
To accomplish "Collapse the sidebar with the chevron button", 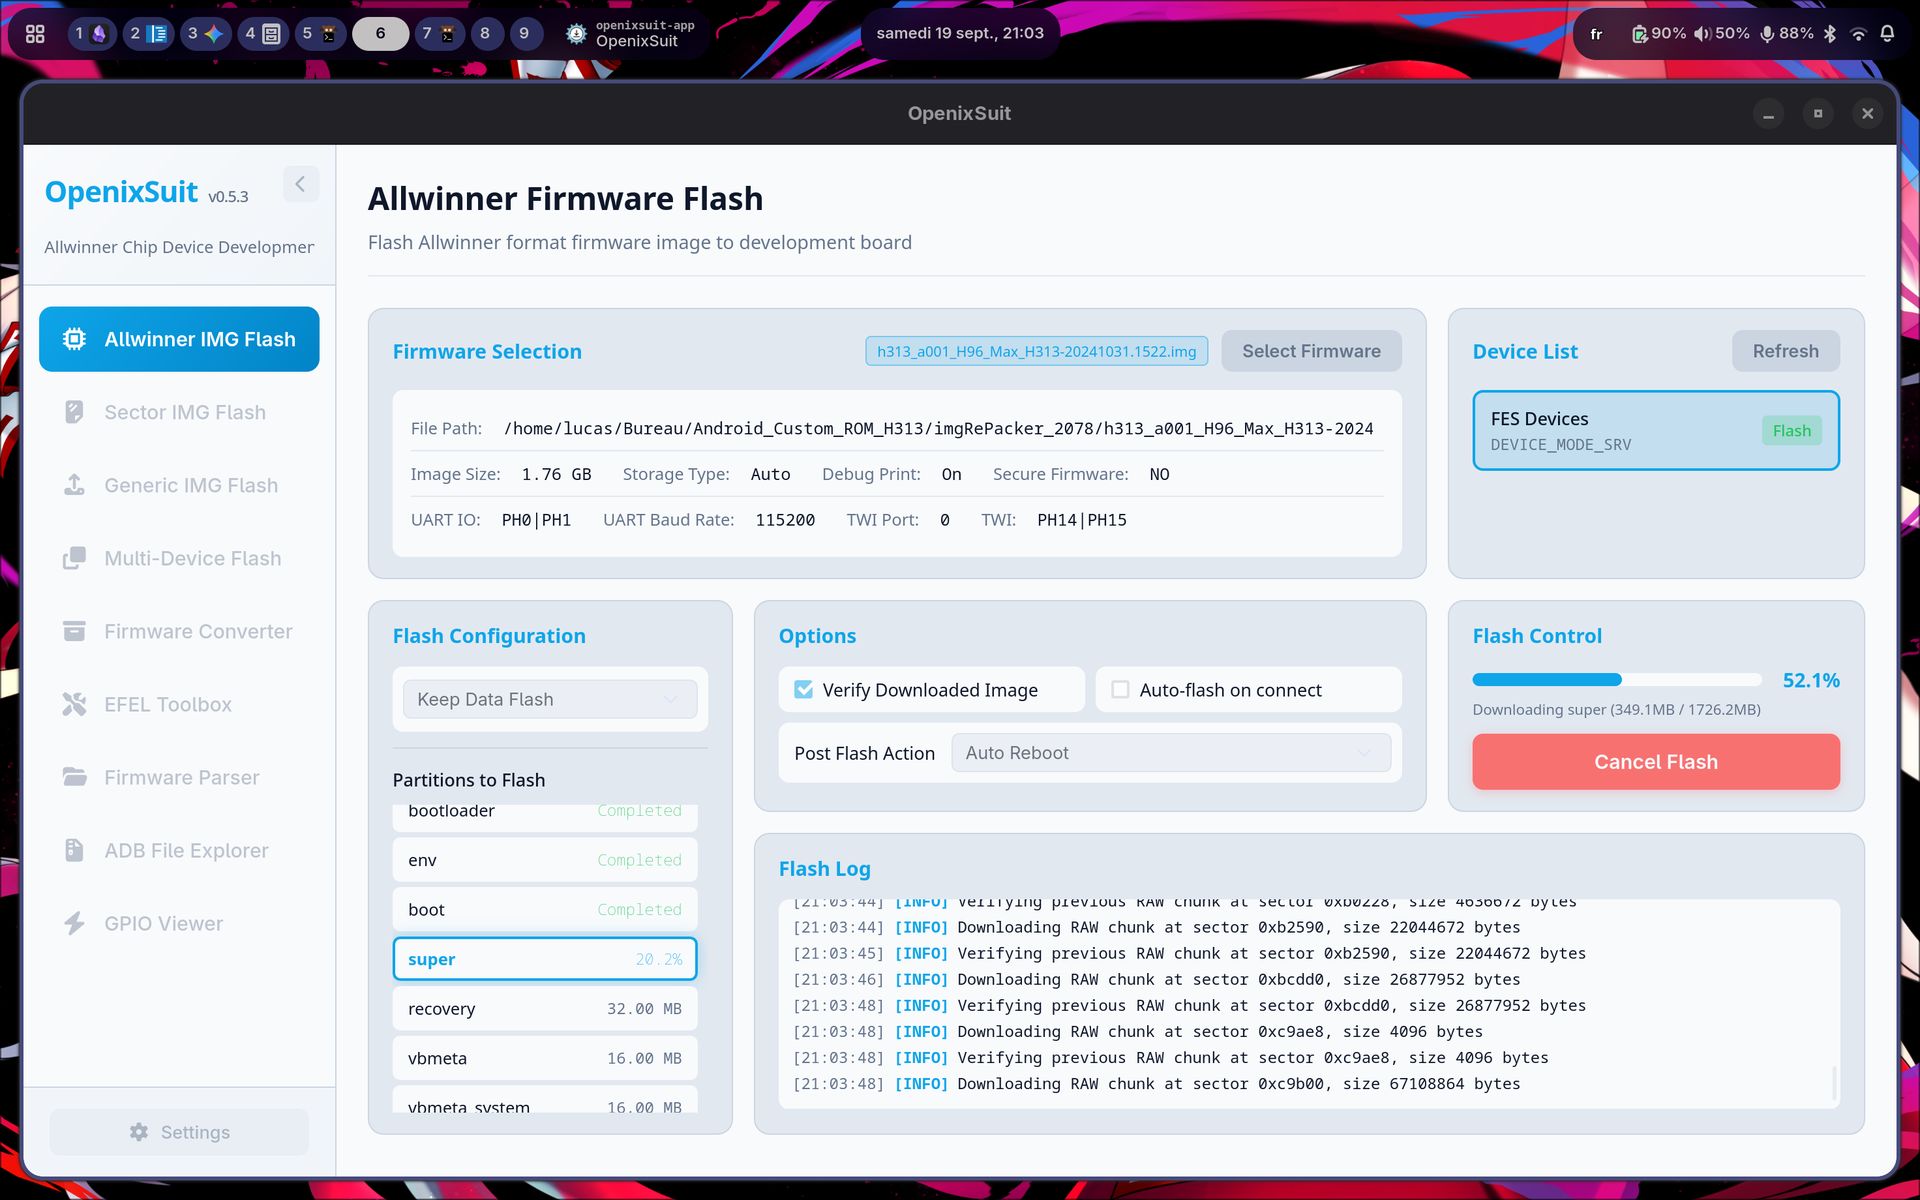I will 301,184.
